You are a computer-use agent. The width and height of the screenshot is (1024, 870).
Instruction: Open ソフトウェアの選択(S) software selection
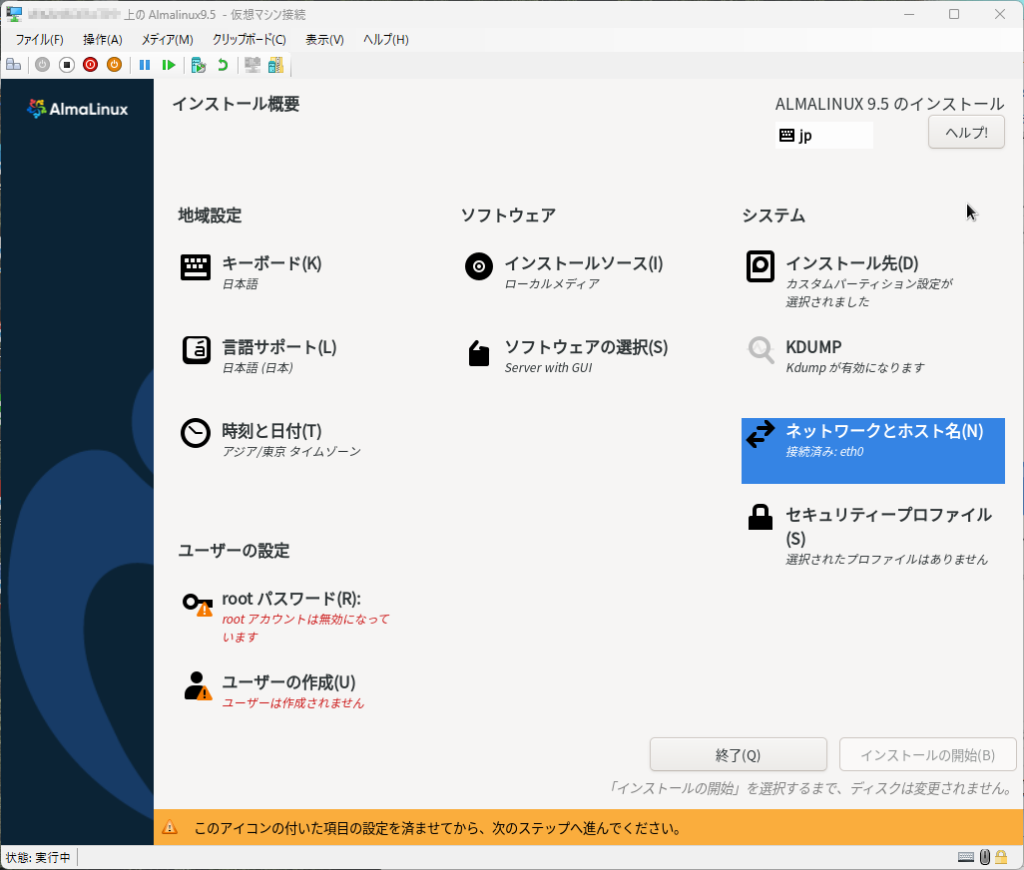(x=585, y=347)
